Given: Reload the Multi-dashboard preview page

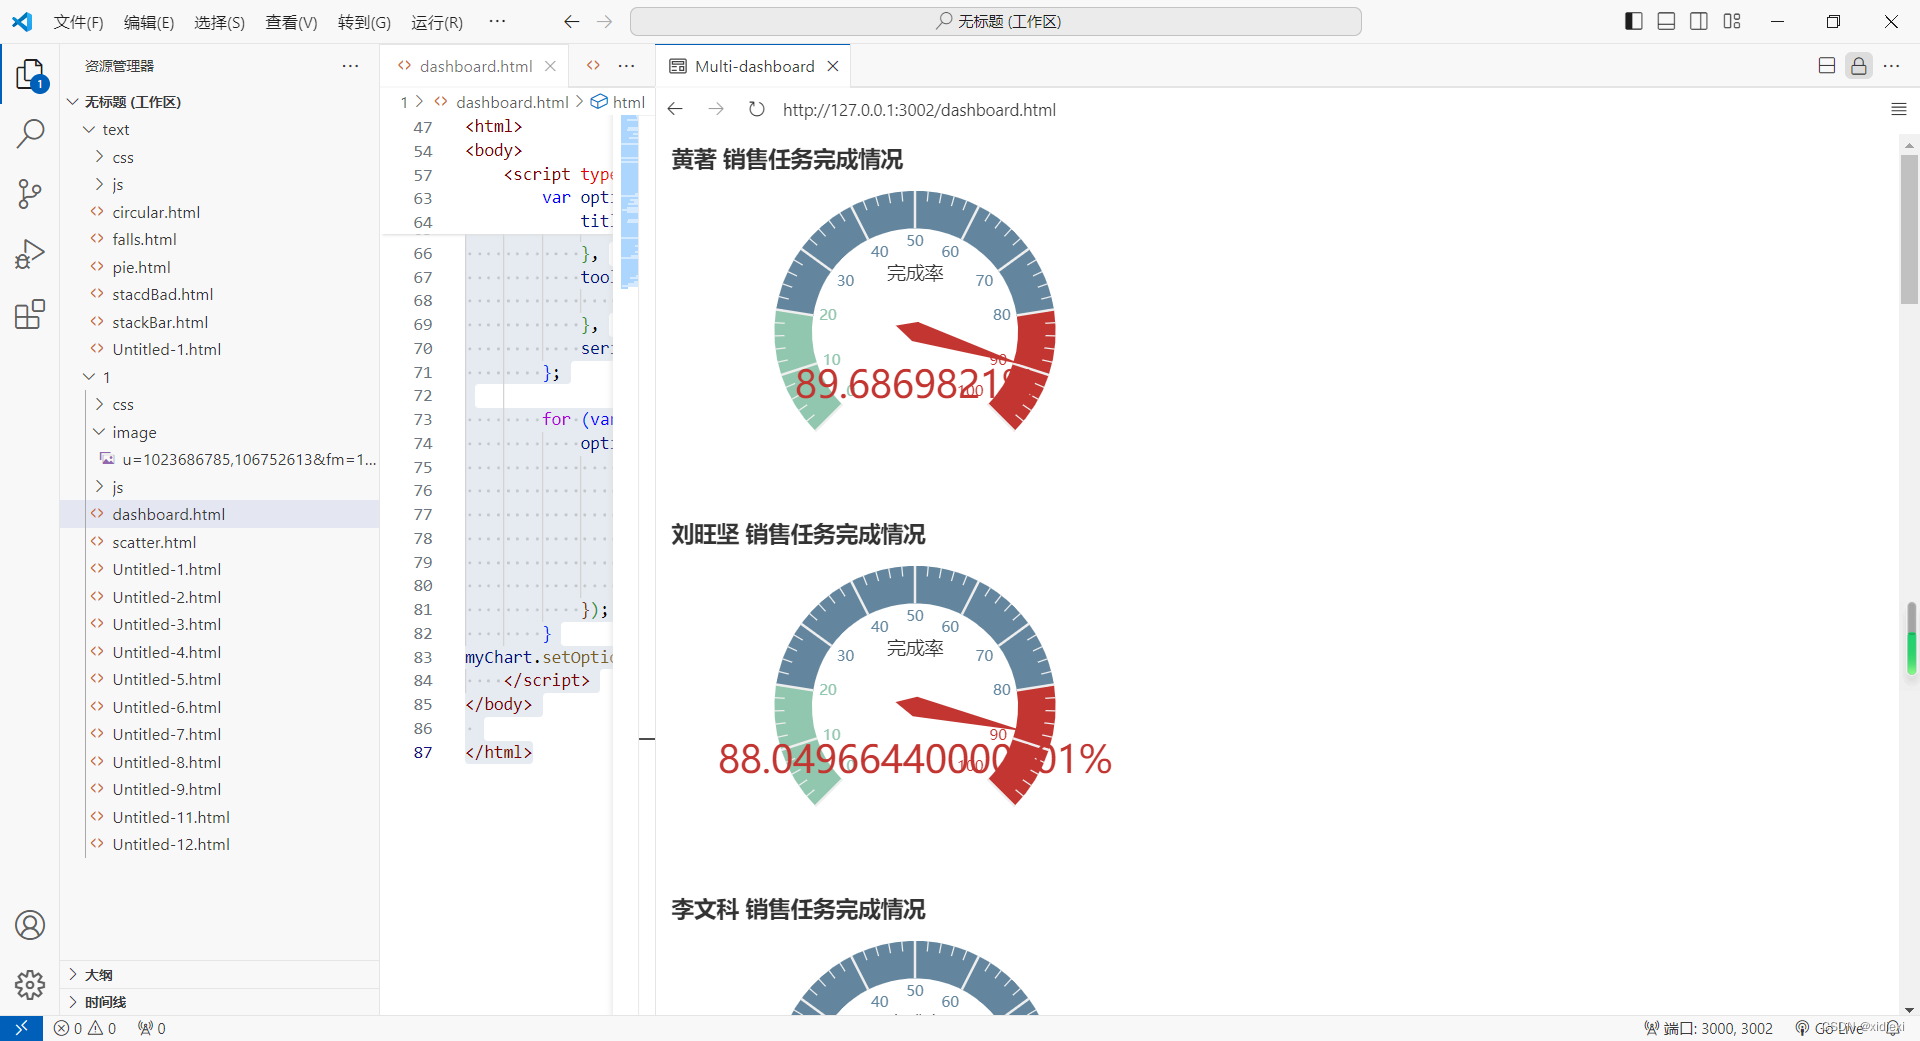Looking at the screenshot, I should pos(757,109).
